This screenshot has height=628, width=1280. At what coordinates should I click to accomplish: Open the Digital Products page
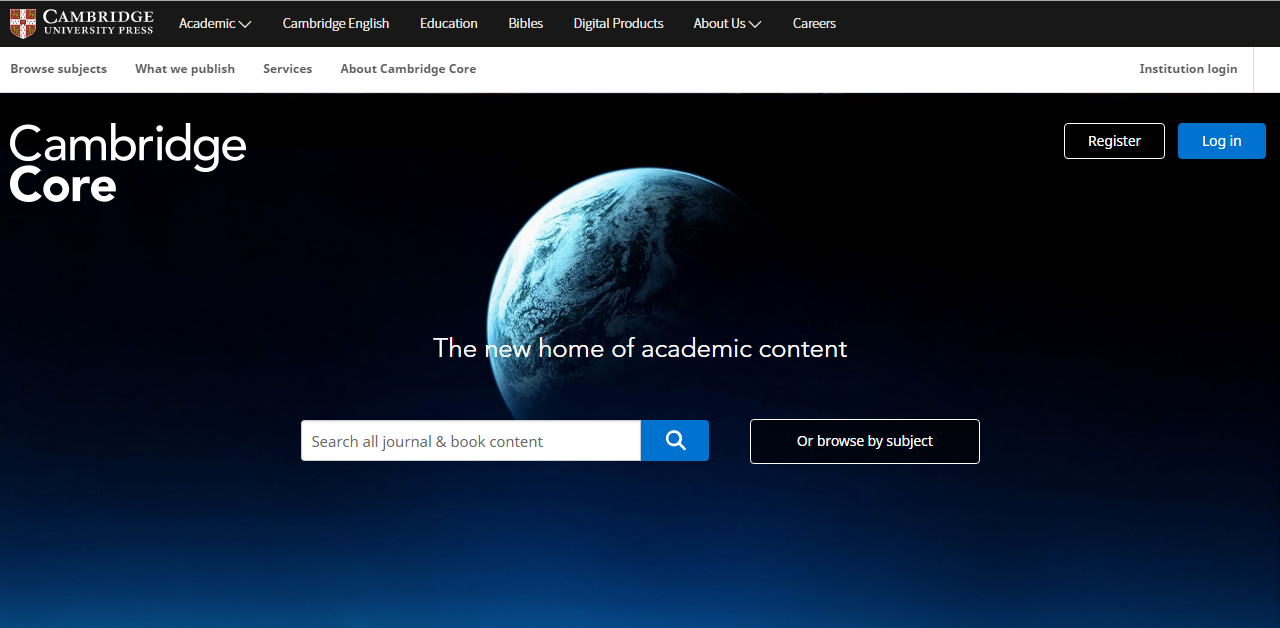[618, 23]
